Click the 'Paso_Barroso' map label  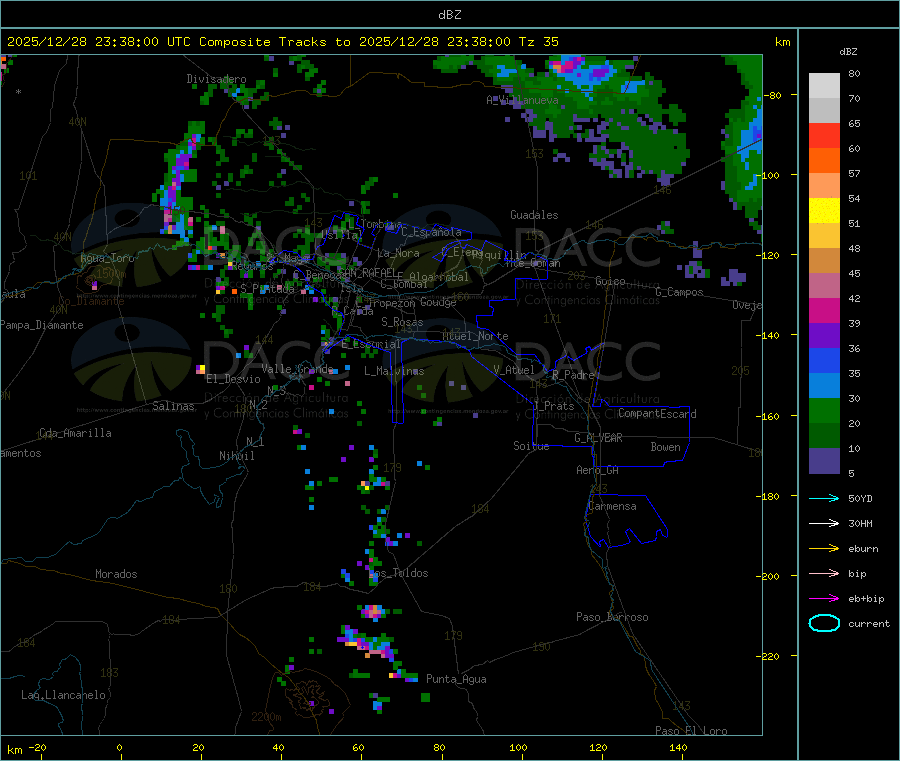pos(612,617)
